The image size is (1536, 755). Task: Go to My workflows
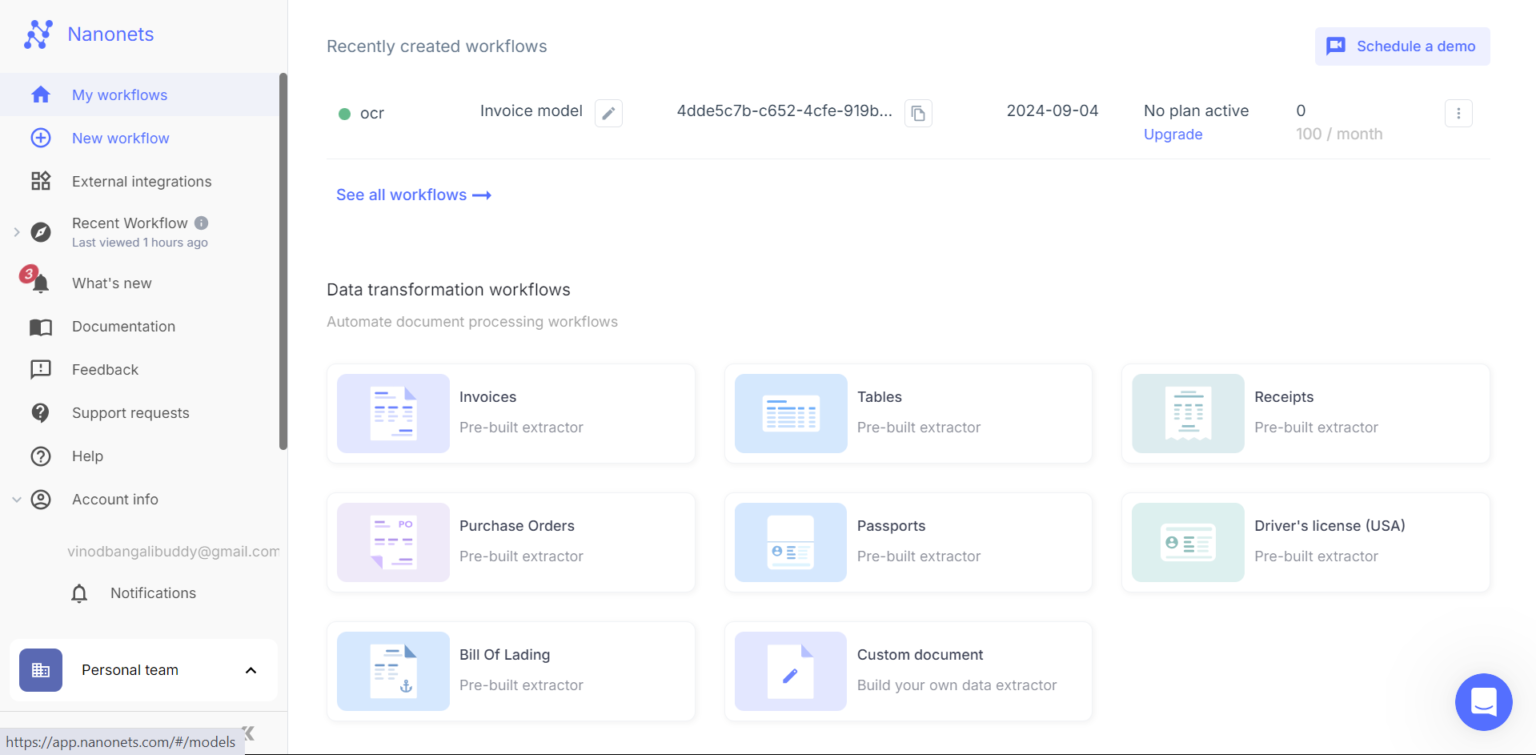[140, 95]
